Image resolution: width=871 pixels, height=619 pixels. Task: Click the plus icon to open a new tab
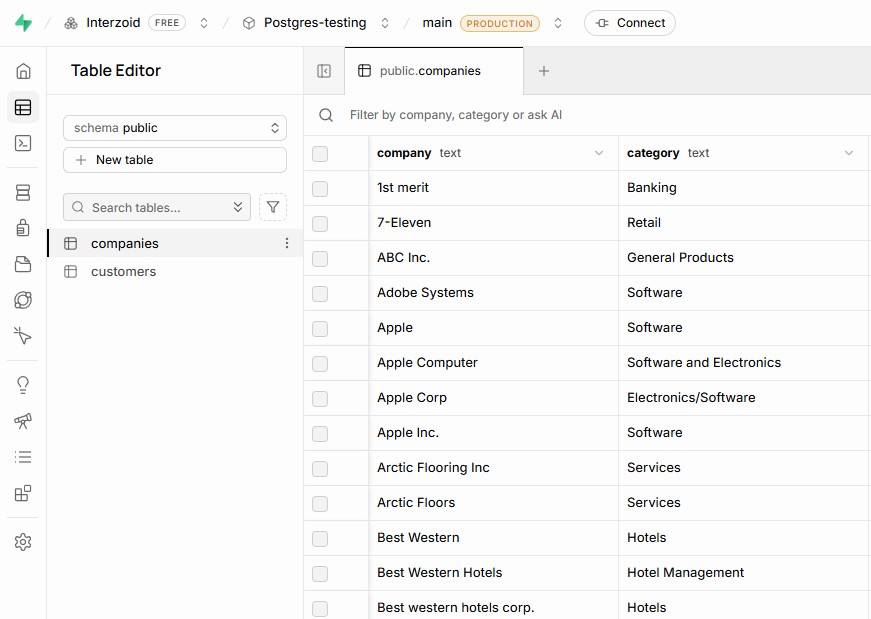544,71
